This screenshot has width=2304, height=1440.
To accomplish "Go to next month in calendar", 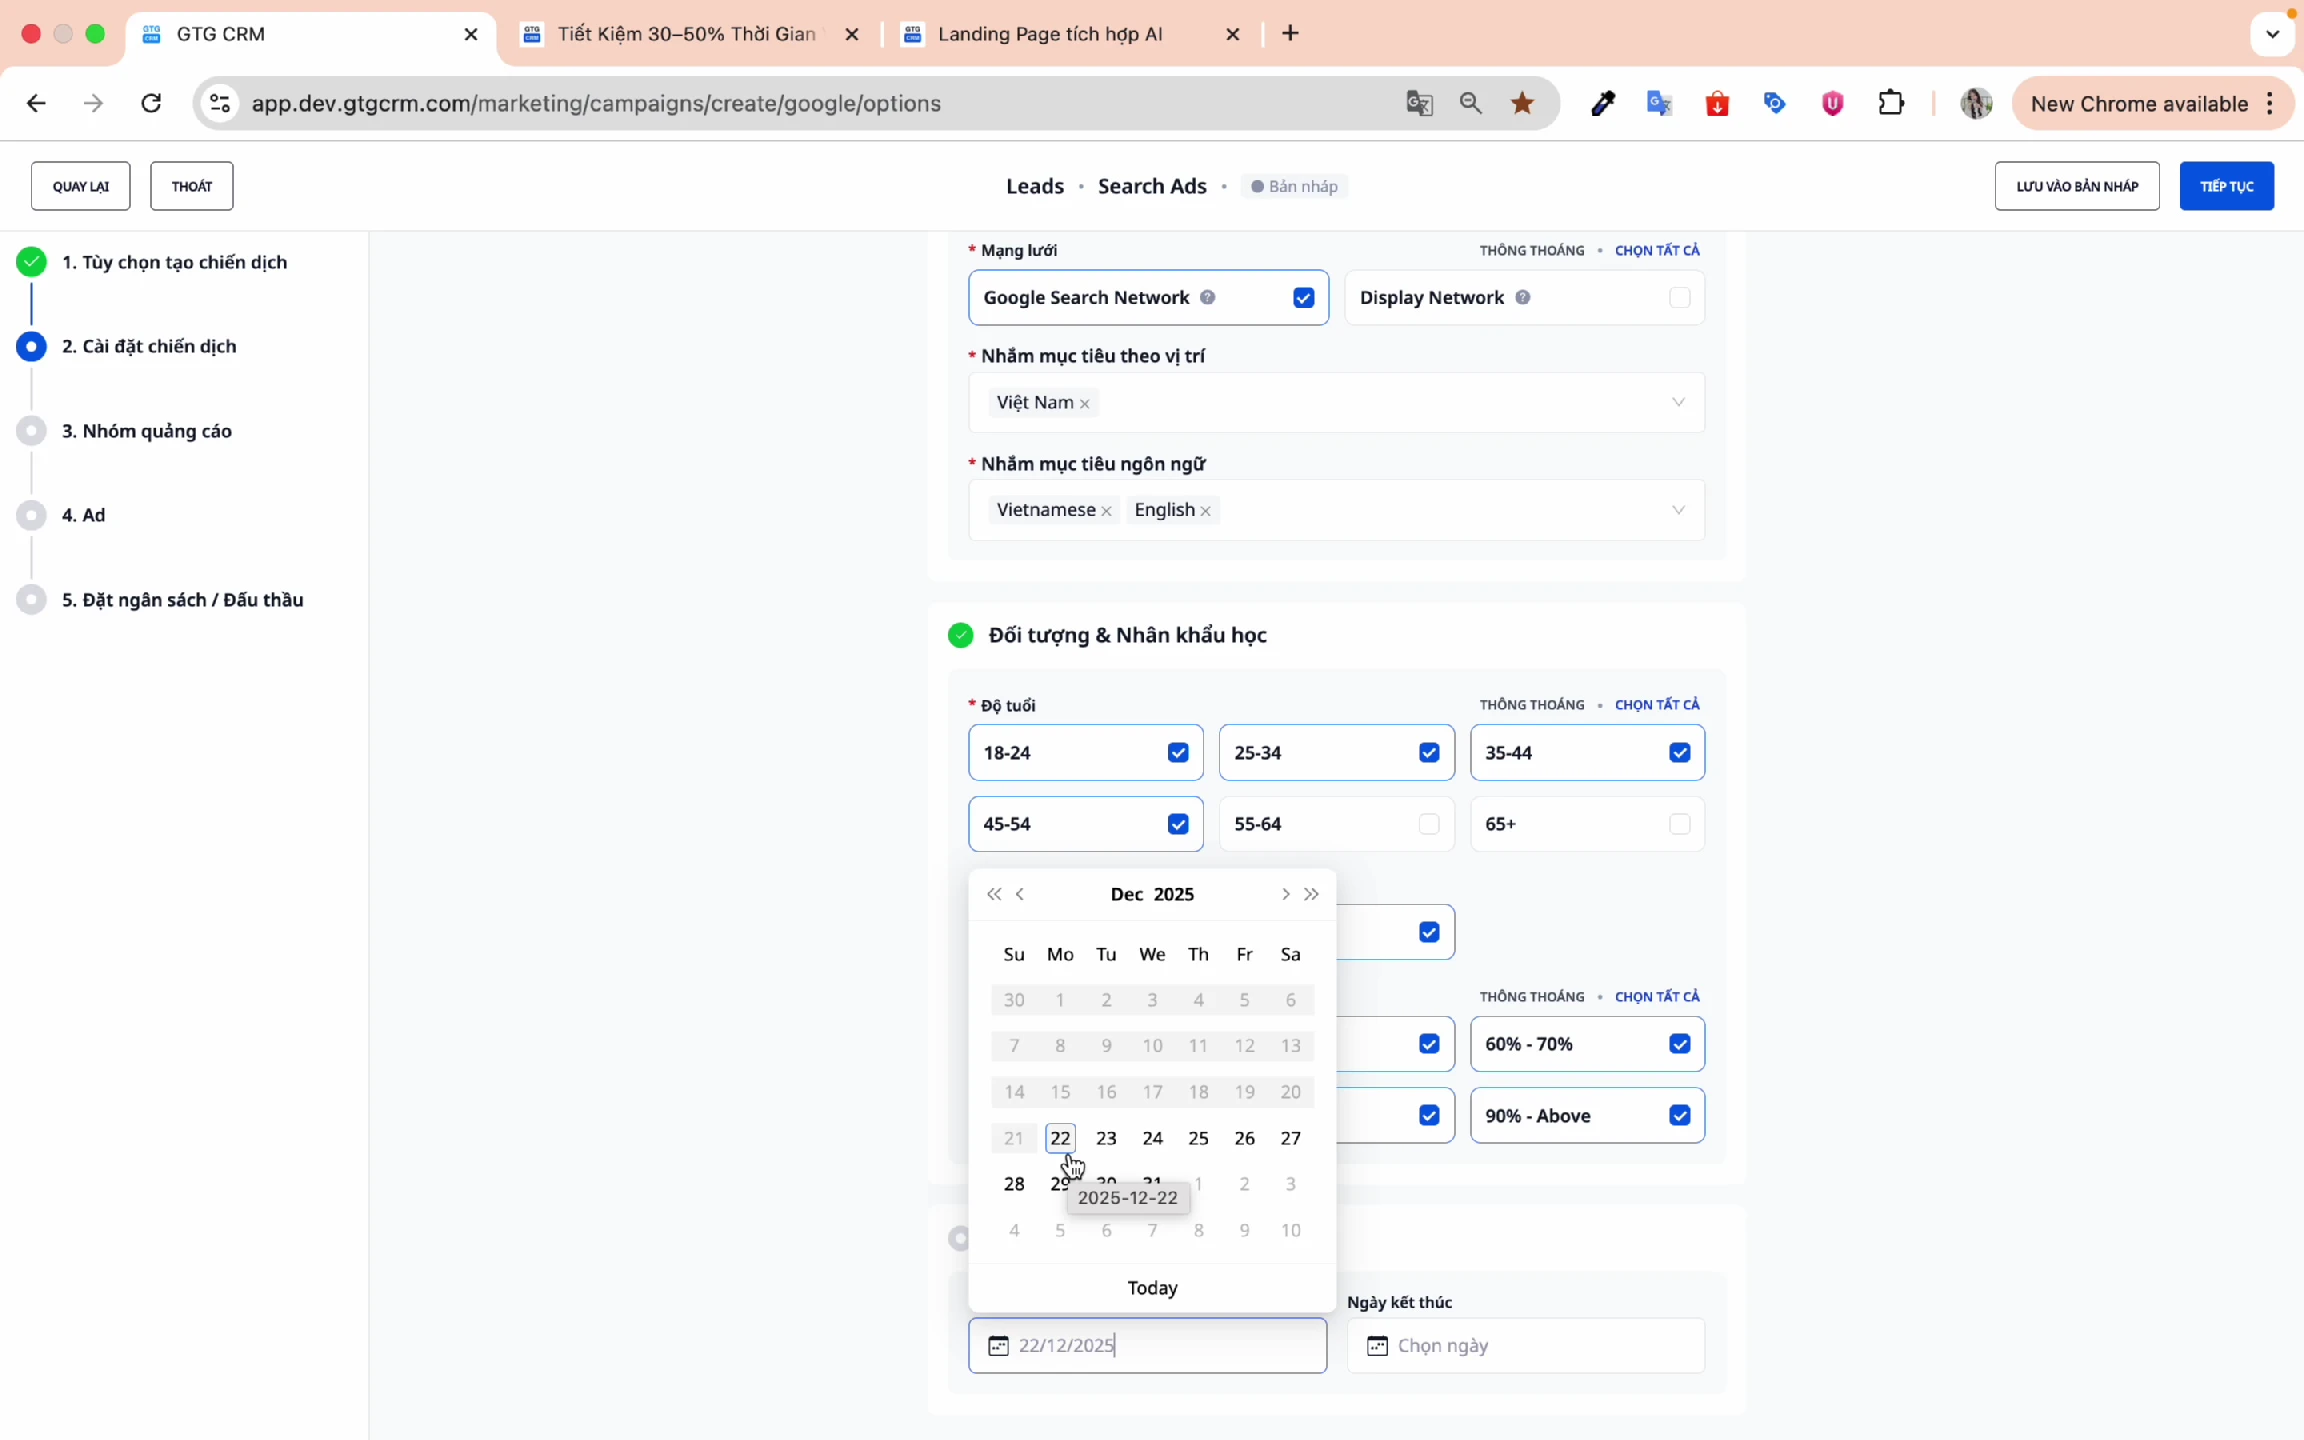I will (x=1285, y=894).
